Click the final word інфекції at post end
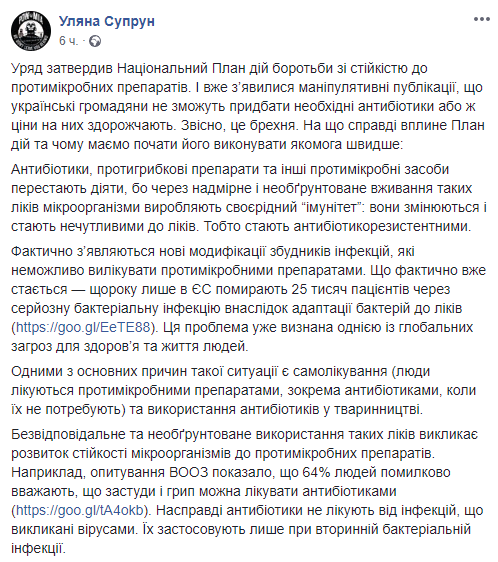The width and height of the screenshot is (498, 562). pos(38,548)
